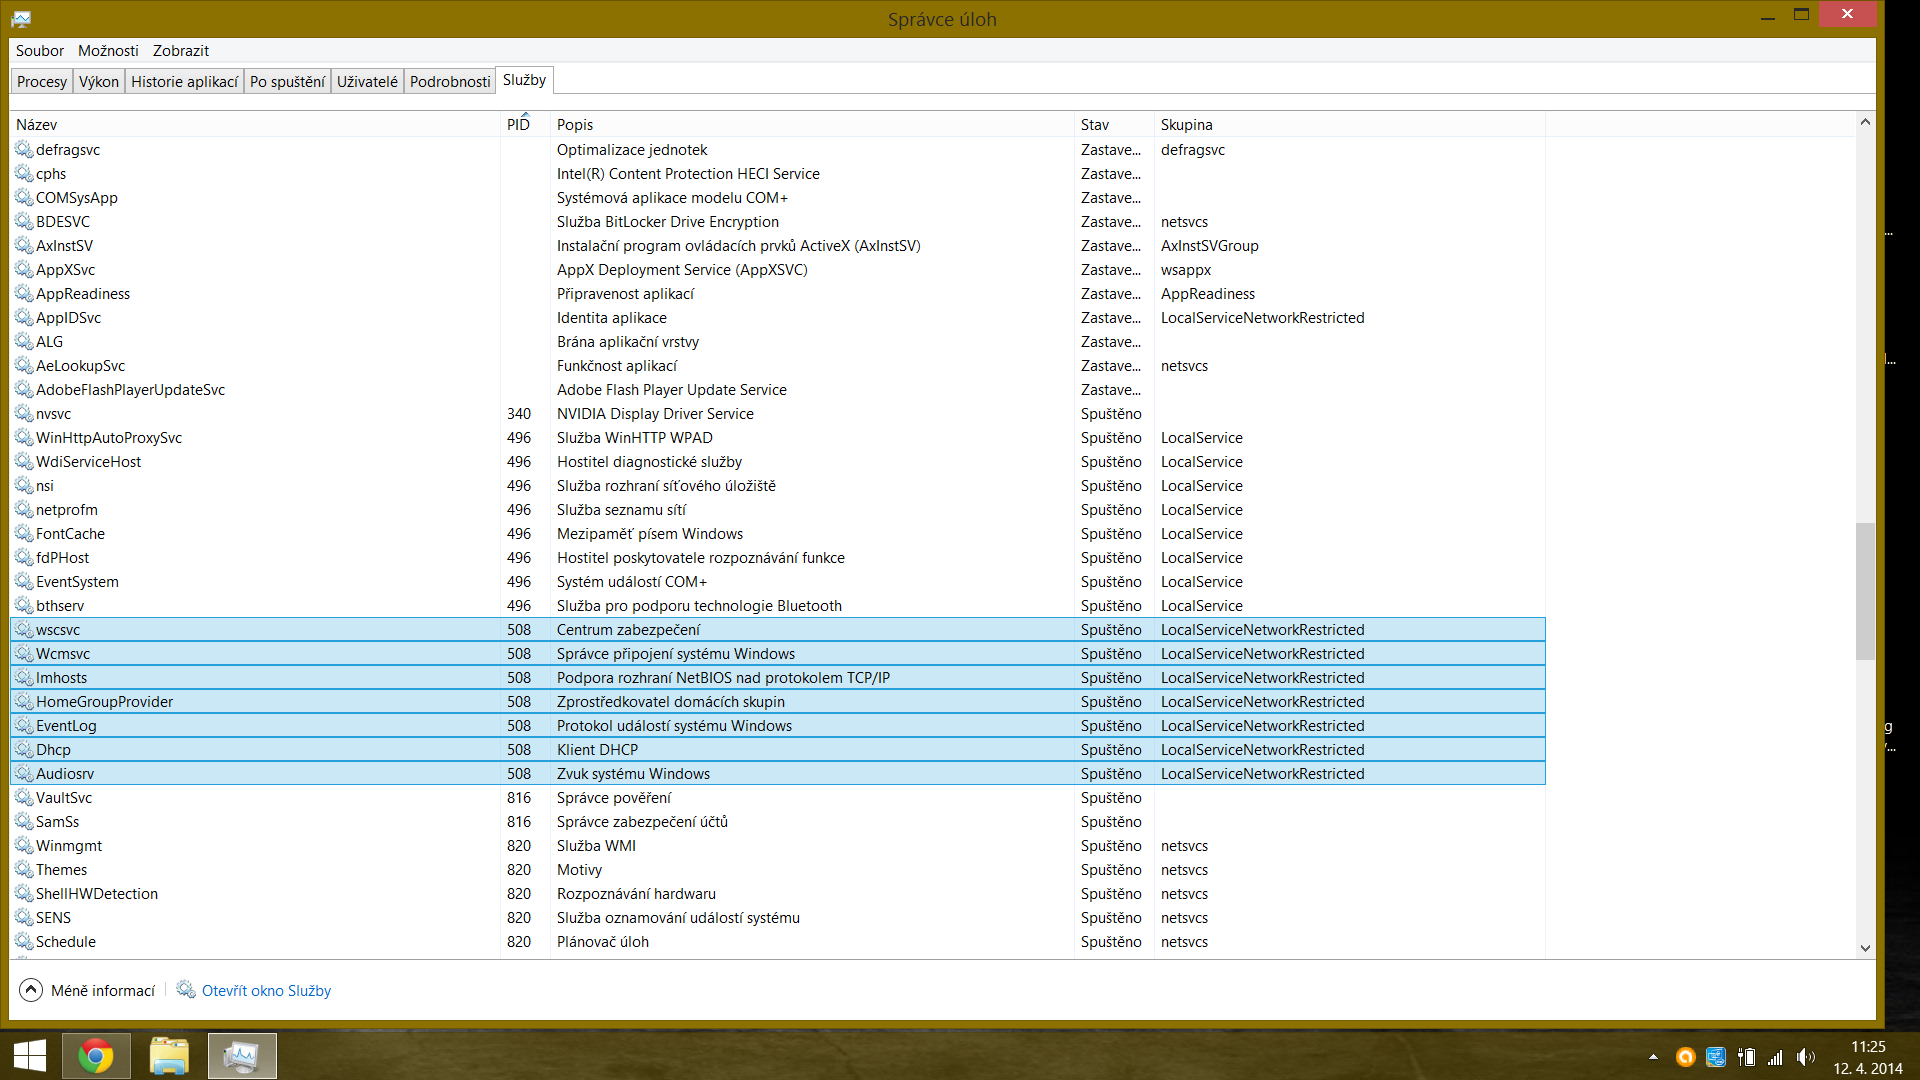Image resolution: width=1920 pixels, height=1080 pixels.
Task: Click Služba pro podporu technologie Bluetooth text
Action: point(699,605)
